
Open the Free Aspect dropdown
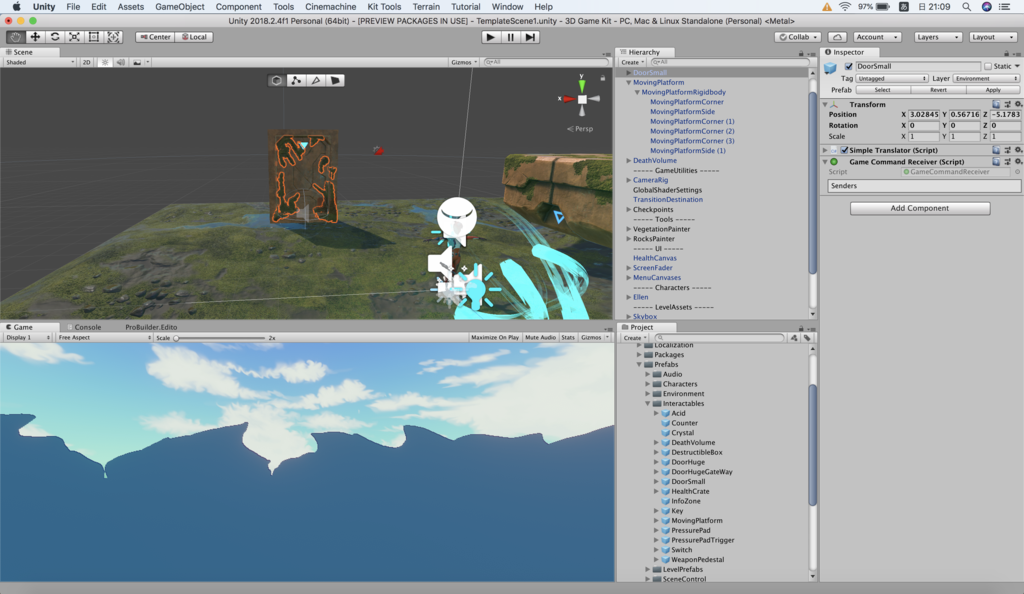(104, 337)
